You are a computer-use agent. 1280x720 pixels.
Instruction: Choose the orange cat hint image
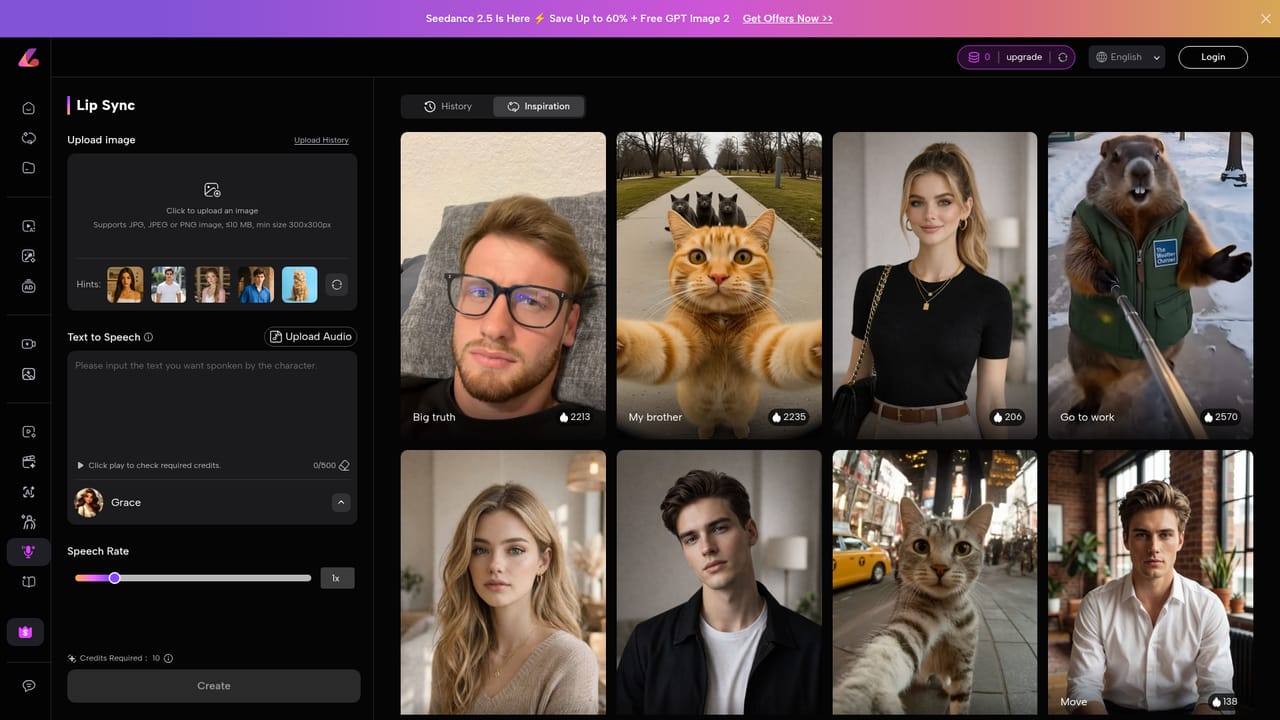point(299,285)
